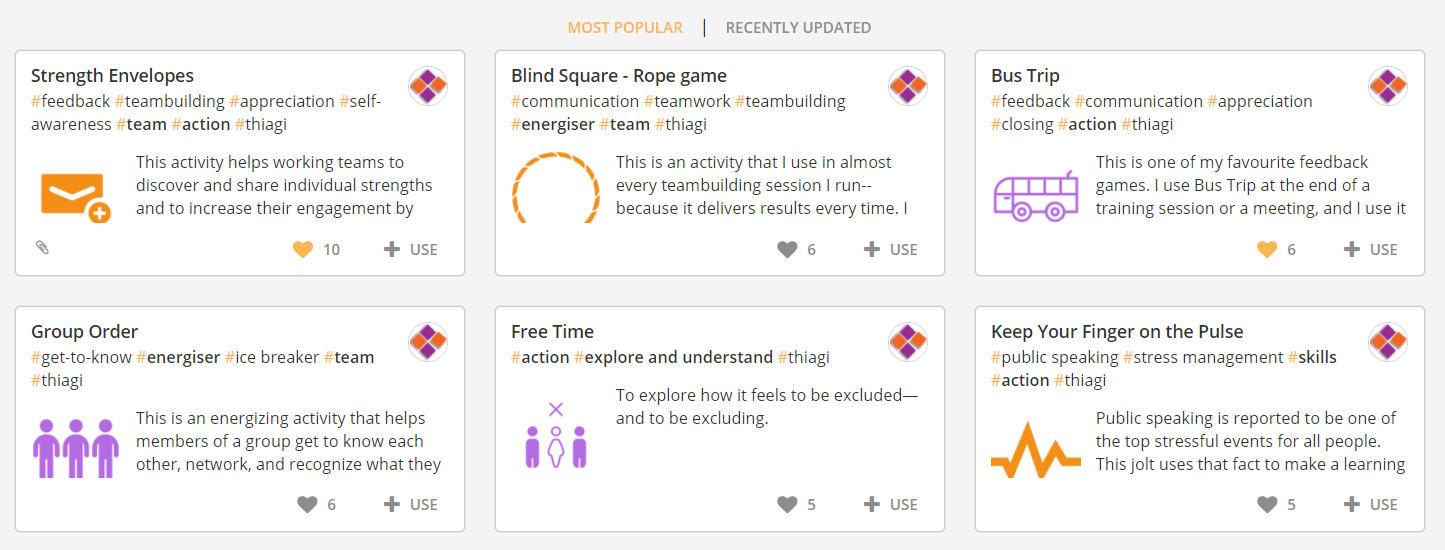Image resolution: width=1445 pixels, height=550 pixels.
Task: Click the #energiser tag on Group Order
Action: (x=178, y=357)
